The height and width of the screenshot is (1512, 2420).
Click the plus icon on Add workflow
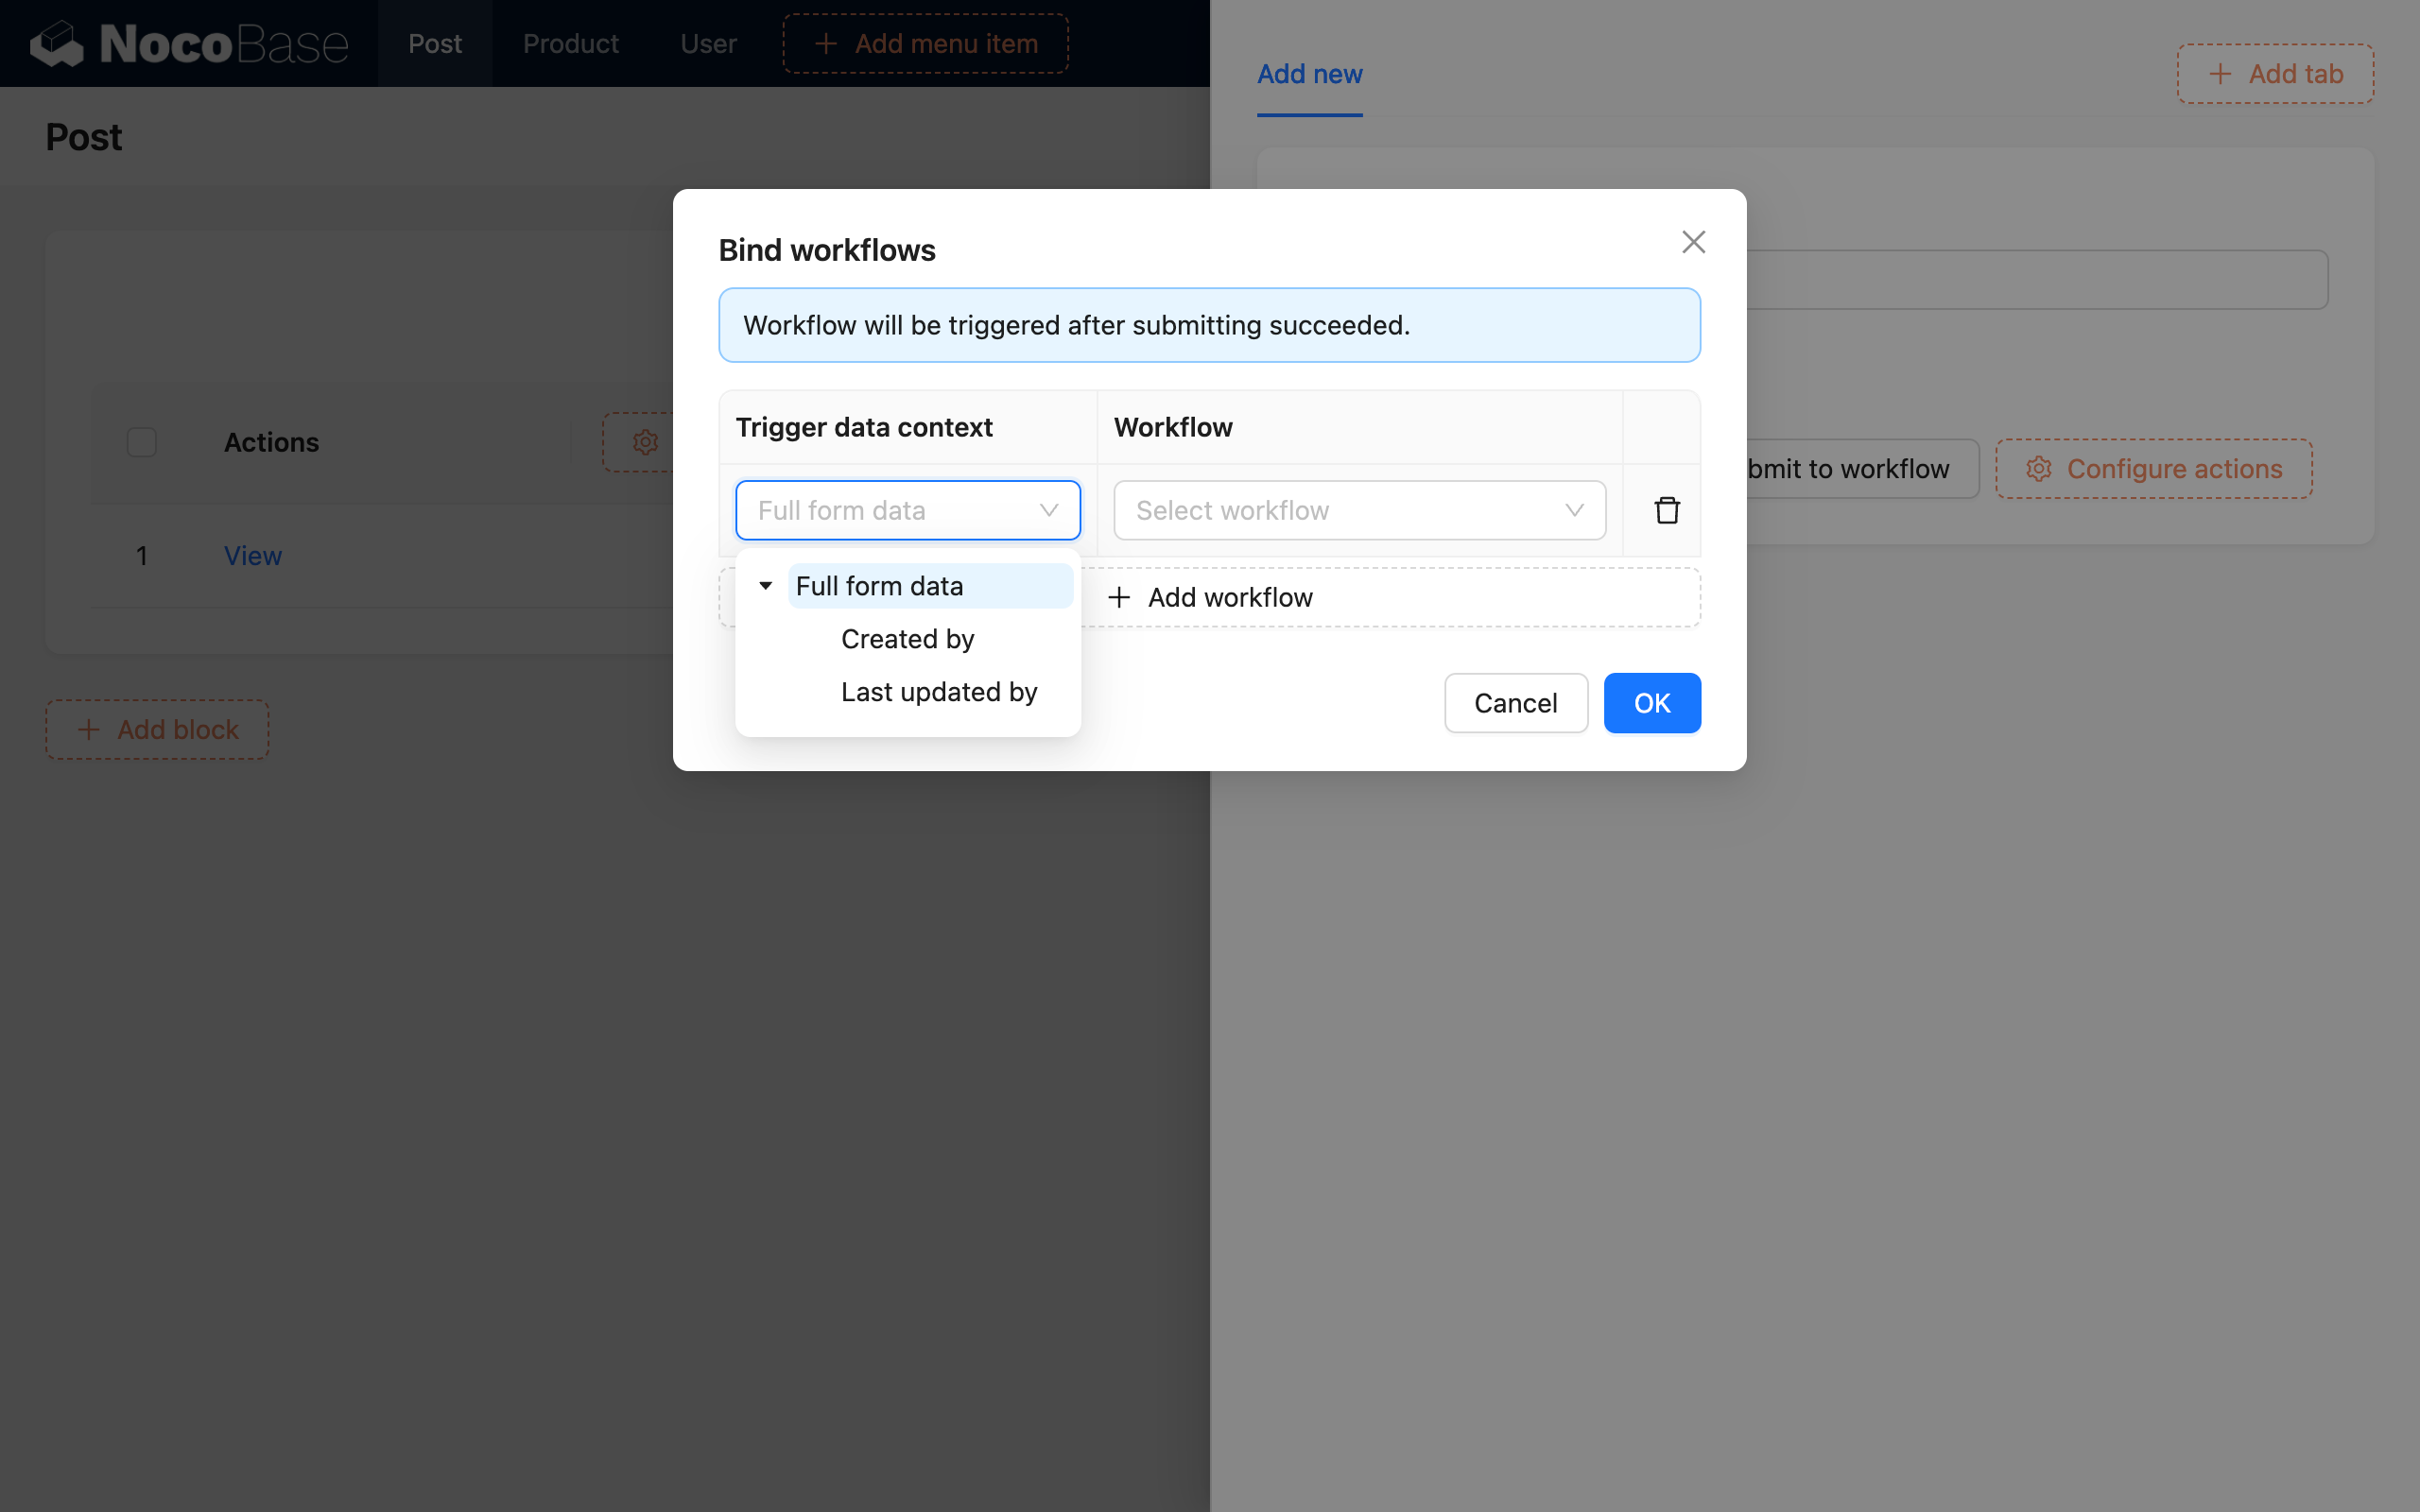tap(1118, 597)
